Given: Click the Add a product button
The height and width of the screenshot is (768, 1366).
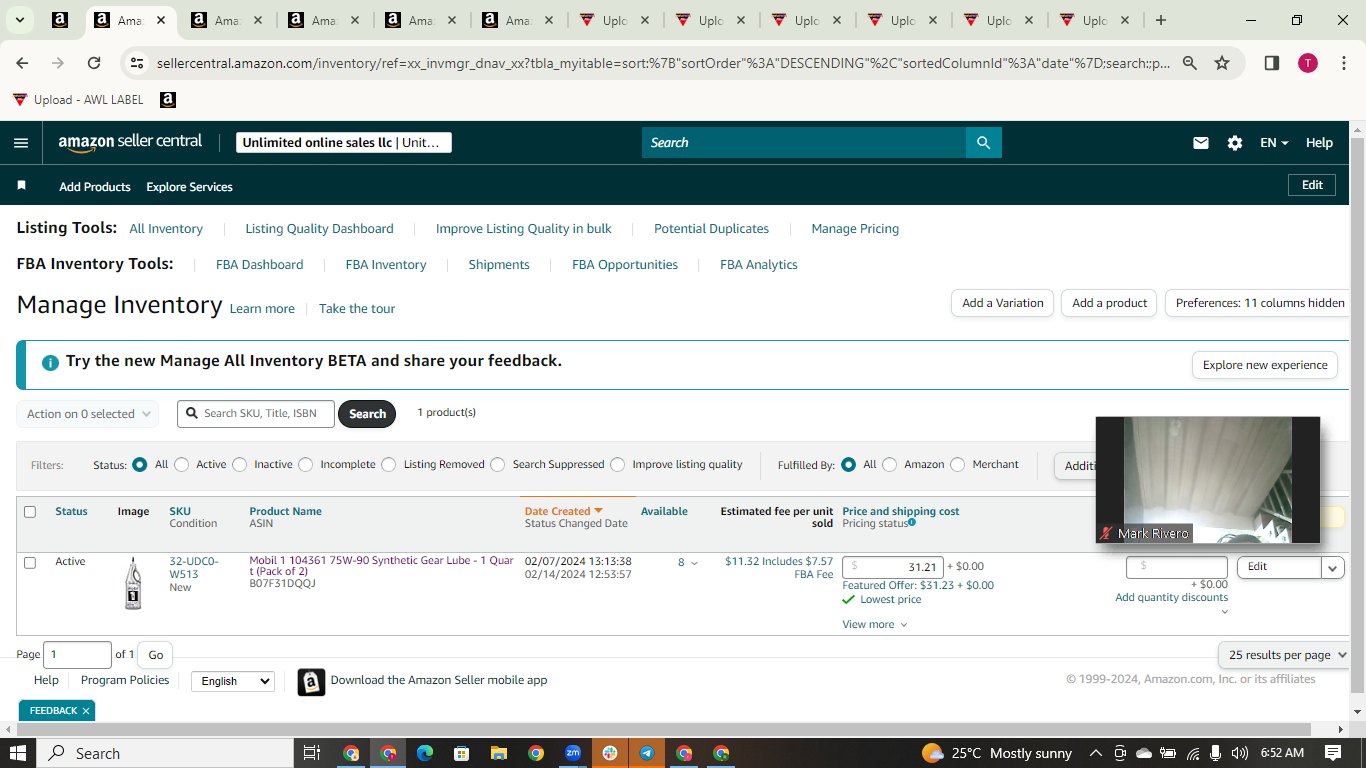Looking at the screenshot, I should tap(1110, 303).
